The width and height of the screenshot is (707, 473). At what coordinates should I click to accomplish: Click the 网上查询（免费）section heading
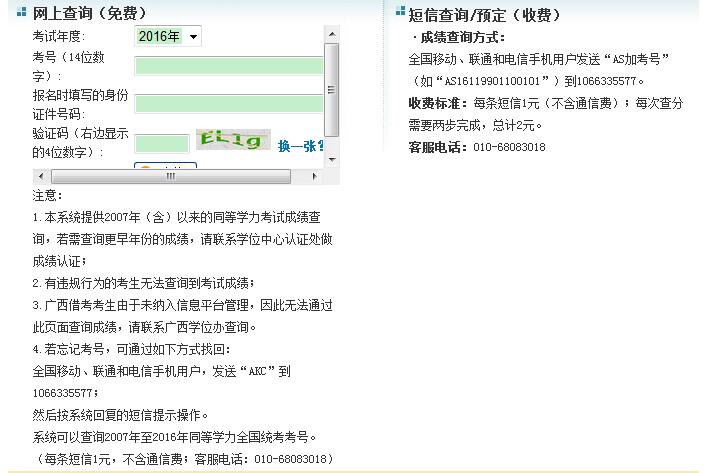[89, 13]
